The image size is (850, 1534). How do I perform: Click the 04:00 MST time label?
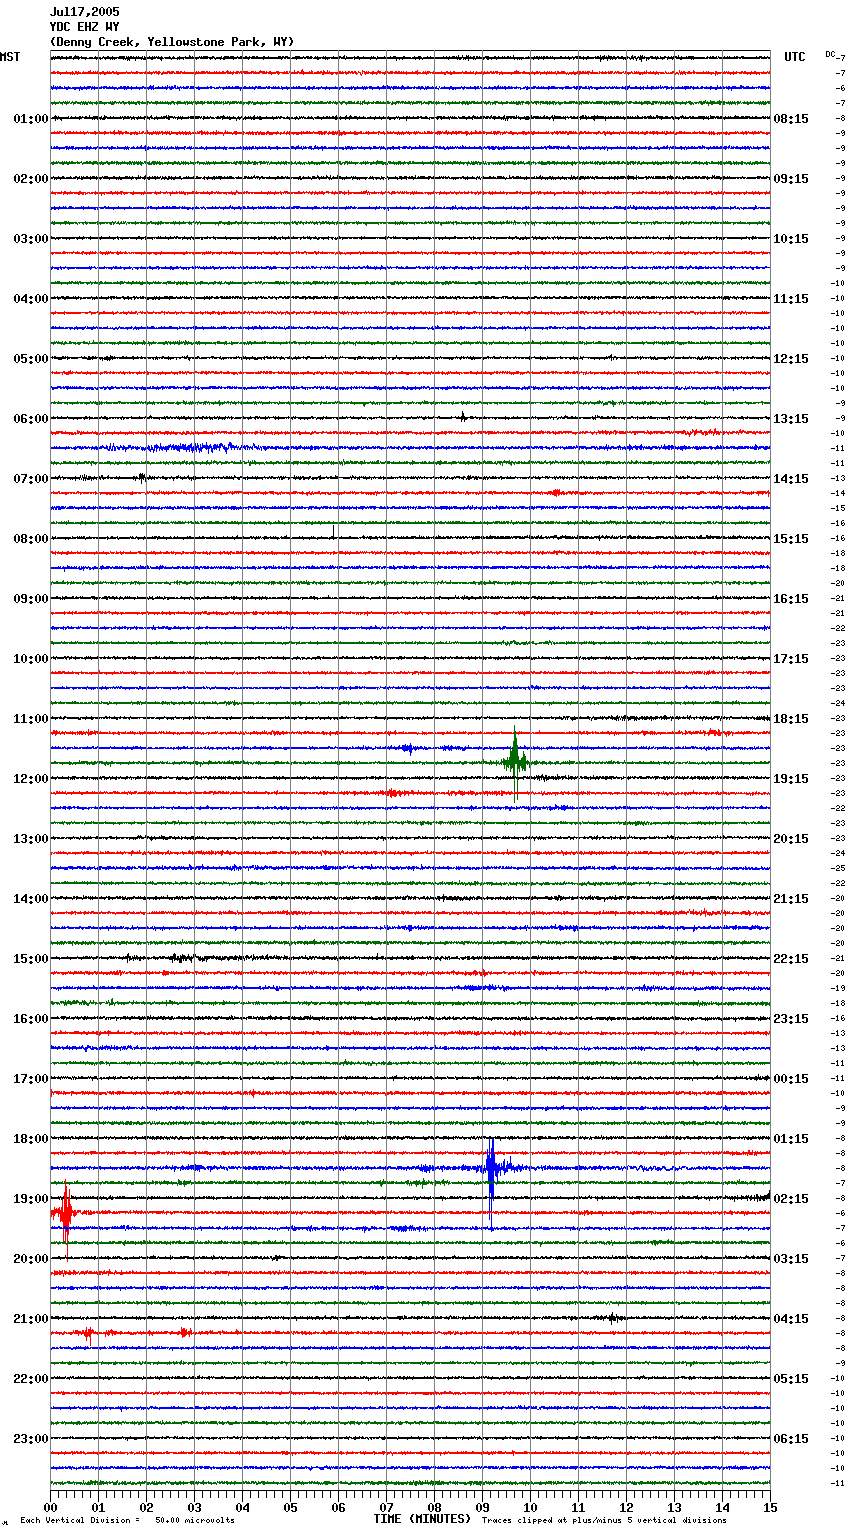(31, 299)
